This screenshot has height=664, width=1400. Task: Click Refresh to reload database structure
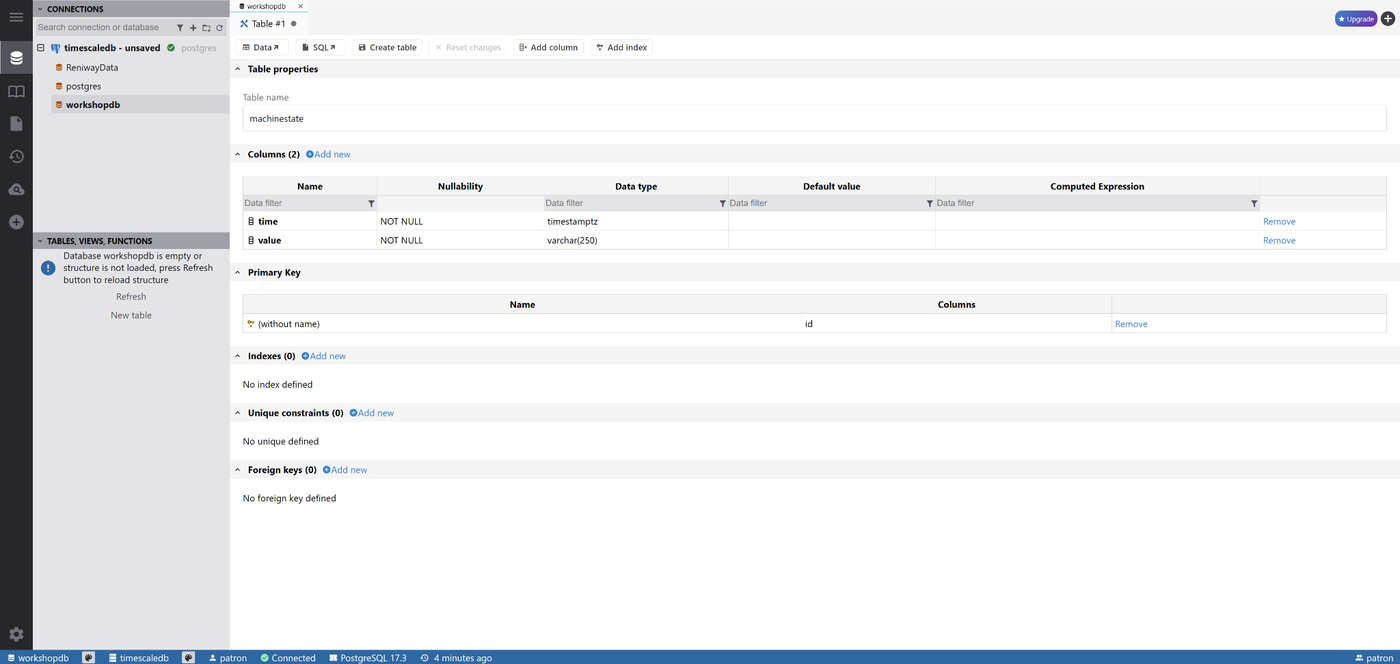pyautogui.click(x=130, y=296)
